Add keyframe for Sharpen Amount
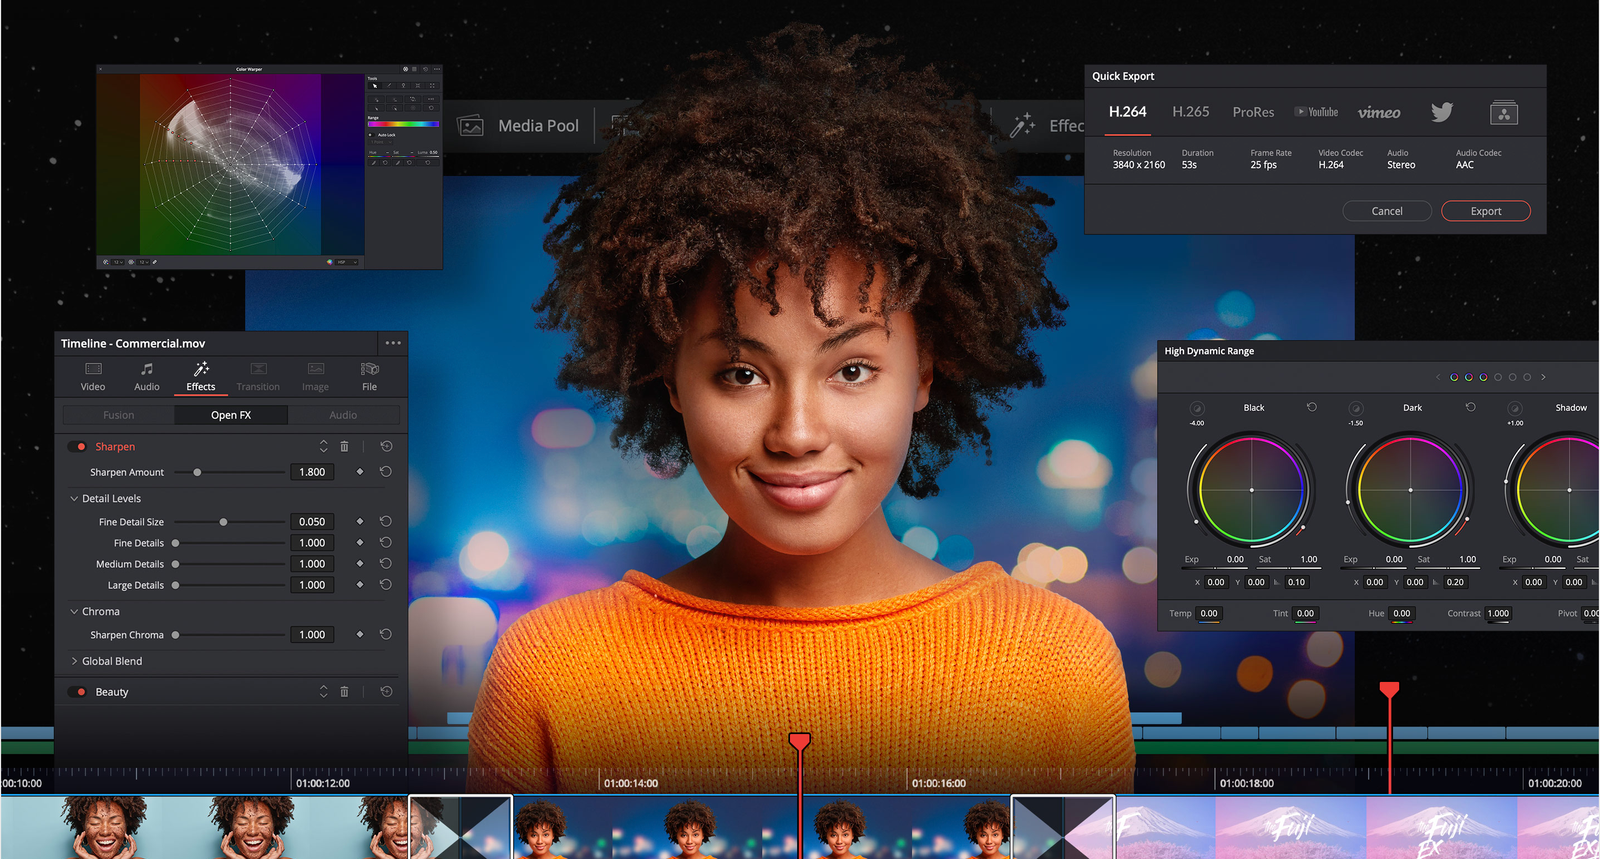Image resolution: width=1600 pixels, height=859 pixels. click(x=360, y=471)
